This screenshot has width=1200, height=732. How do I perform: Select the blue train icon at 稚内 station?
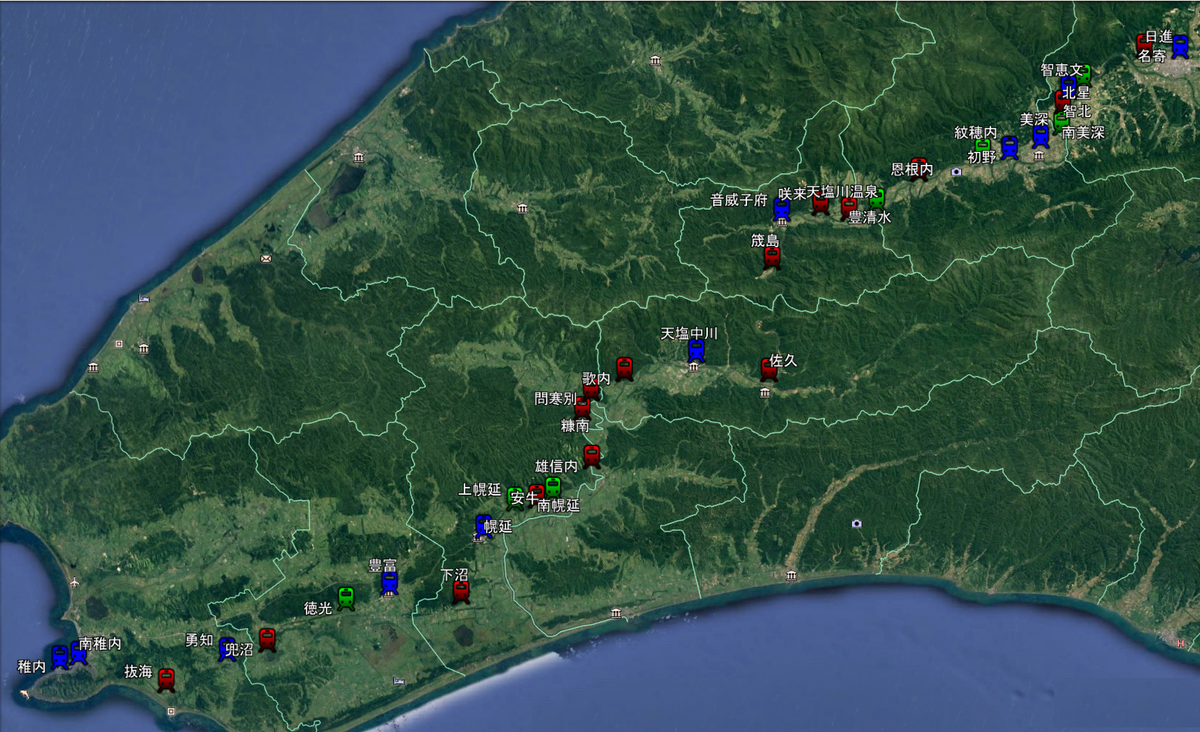click(x=60, y=657)
